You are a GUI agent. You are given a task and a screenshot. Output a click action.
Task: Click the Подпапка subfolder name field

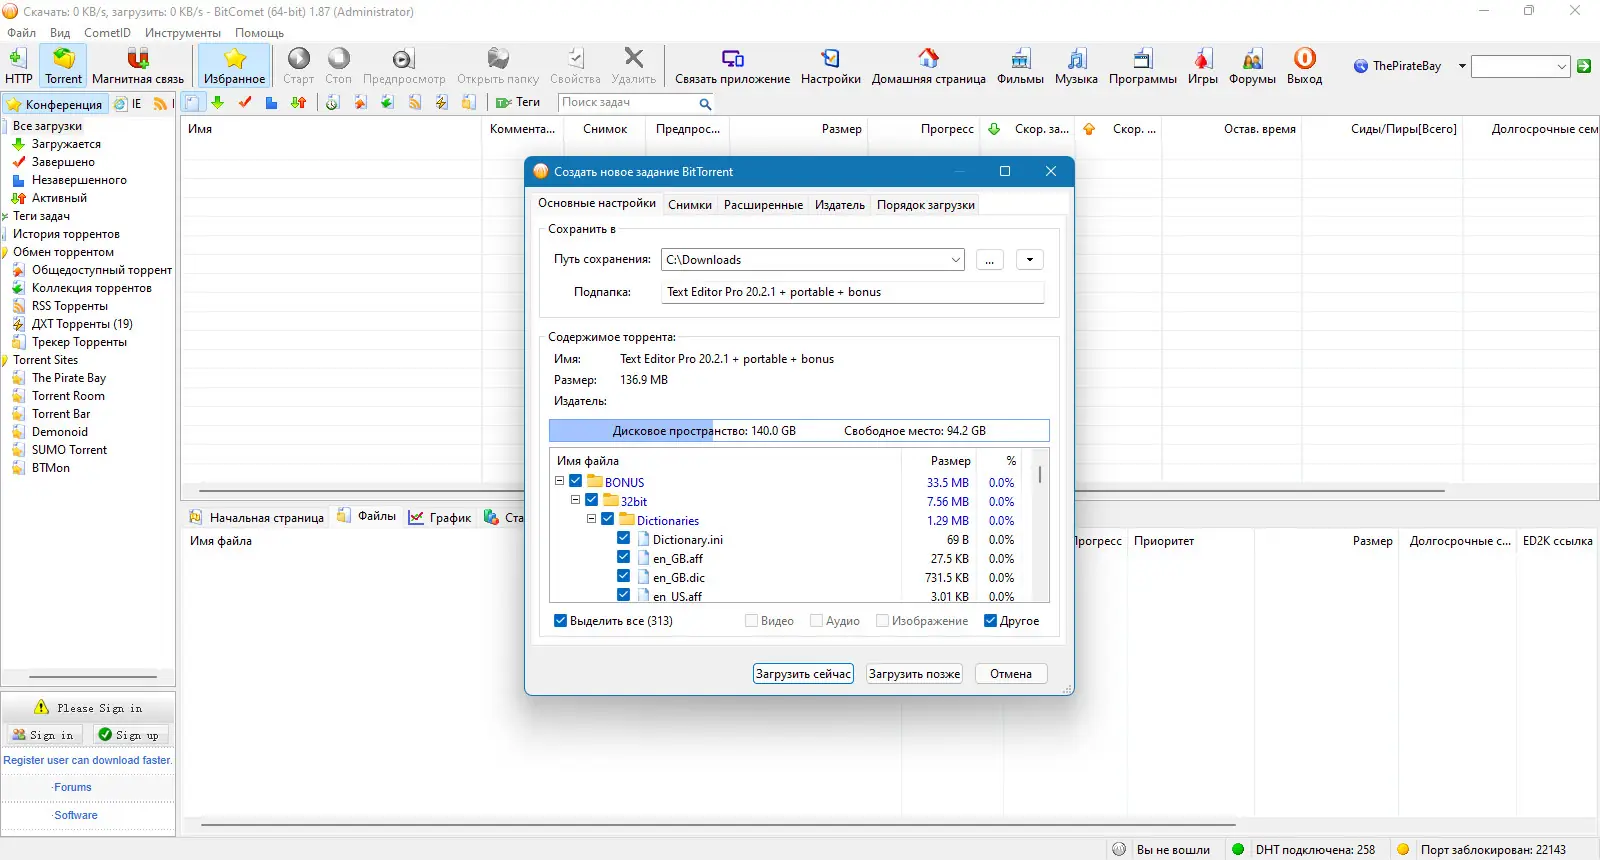[x=853, y=292]
